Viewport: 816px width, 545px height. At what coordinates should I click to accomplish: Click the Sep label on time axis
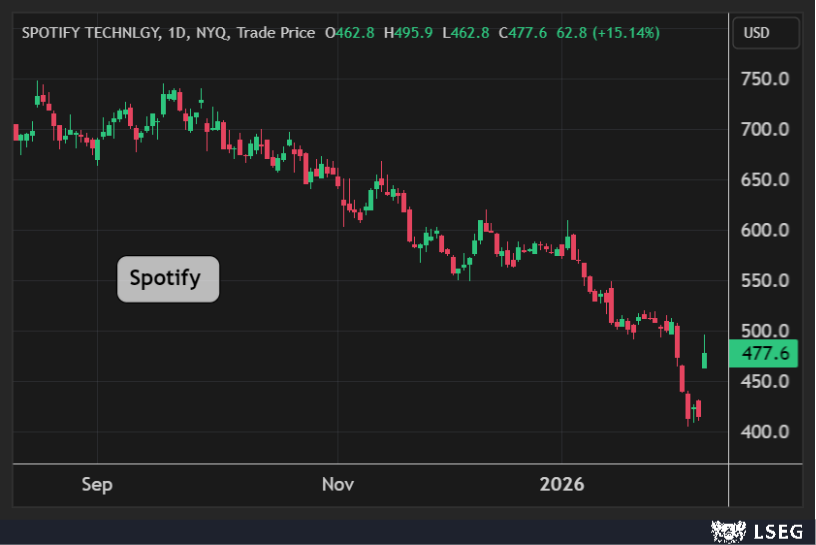click(x=97, y=485)
